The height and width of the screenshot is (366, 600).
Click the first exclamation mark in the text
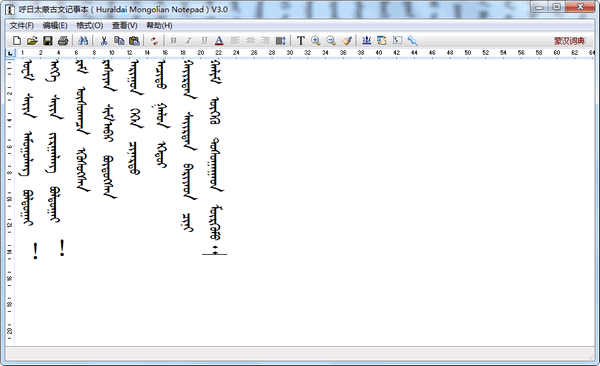click(36, 252)
